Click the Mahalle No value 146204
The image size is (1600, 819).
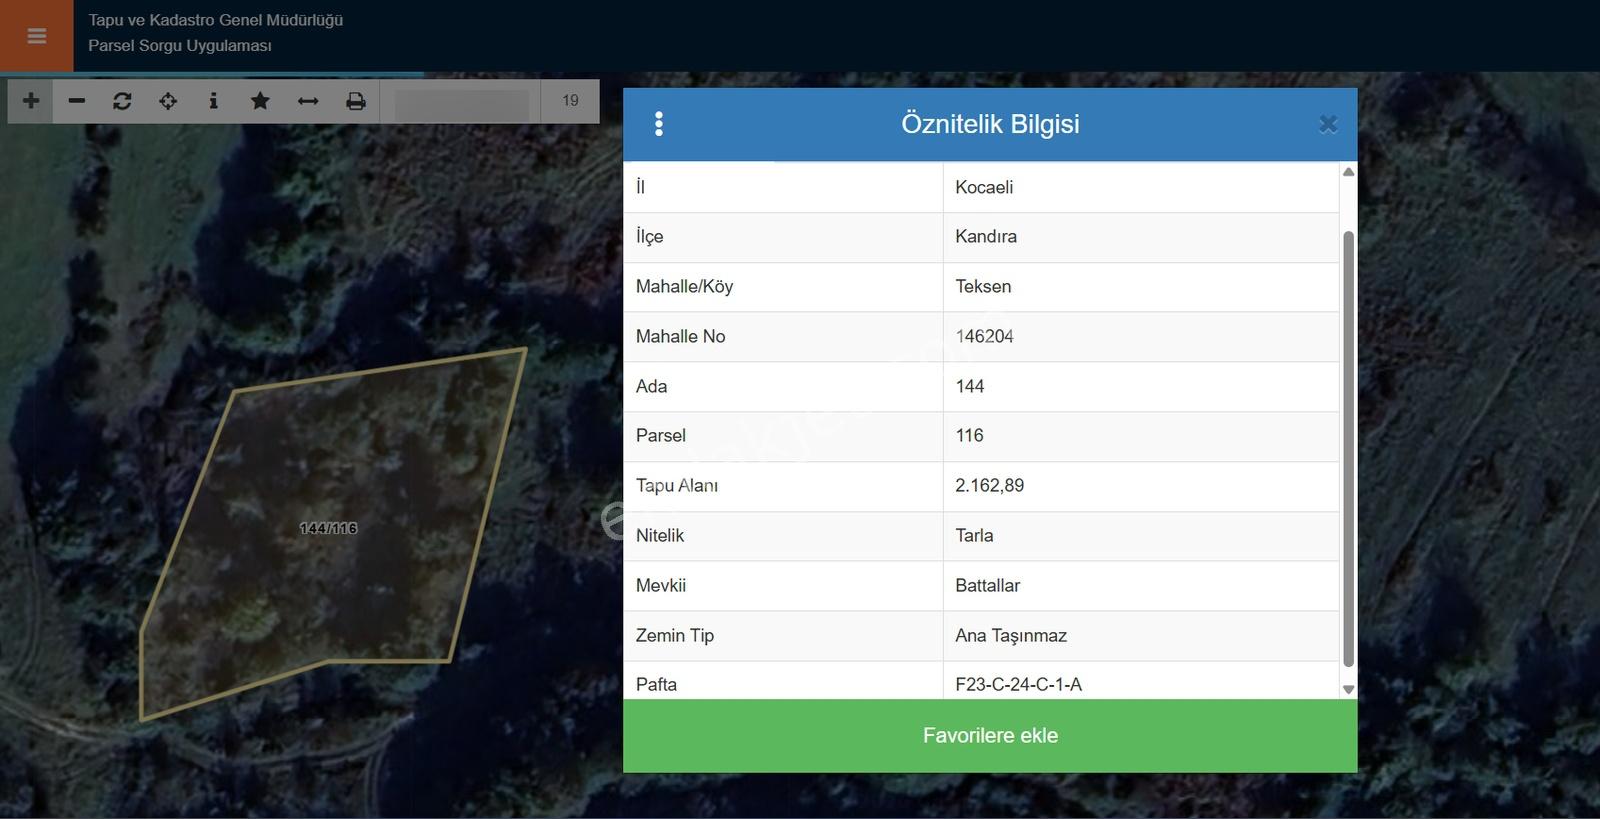[x=984, y=336]
